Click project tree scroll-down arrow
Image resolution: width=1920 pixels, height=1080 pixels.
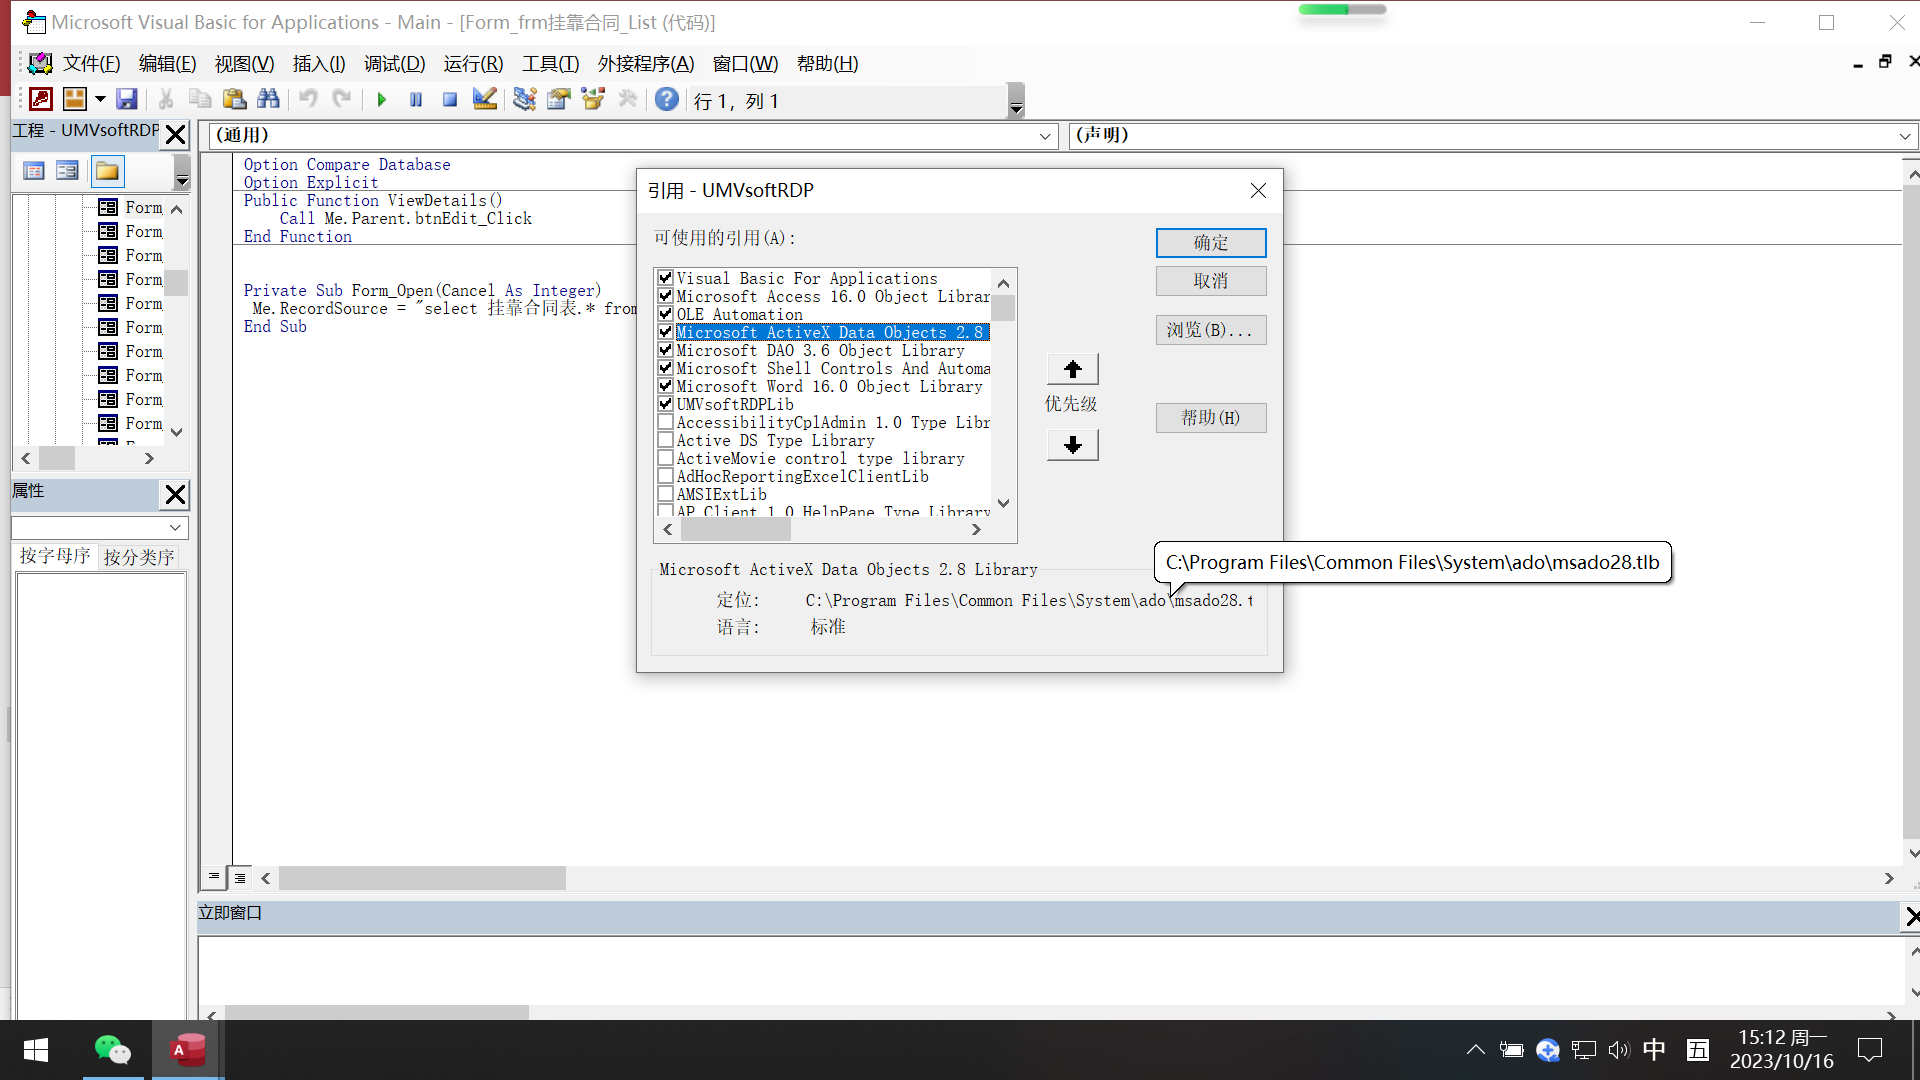click(x=177, y=432)
